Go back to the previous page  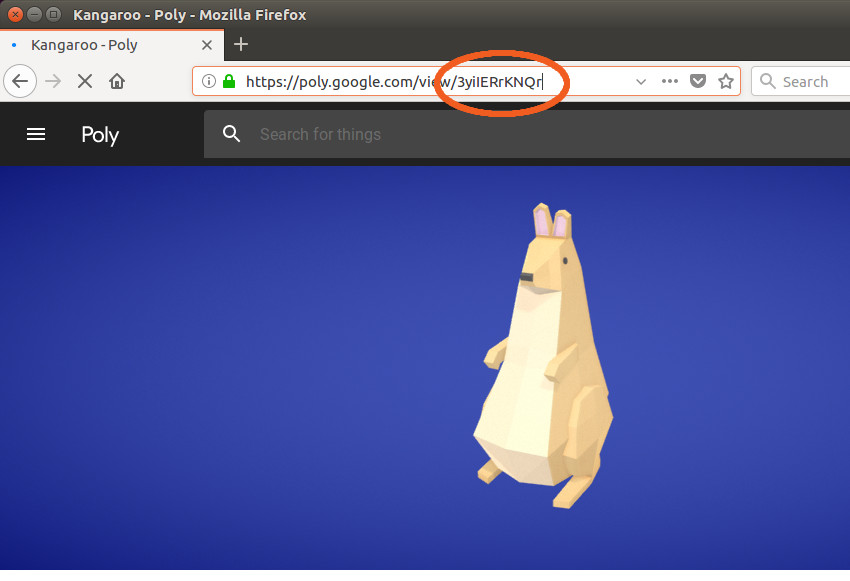click(x=20, y=81)
